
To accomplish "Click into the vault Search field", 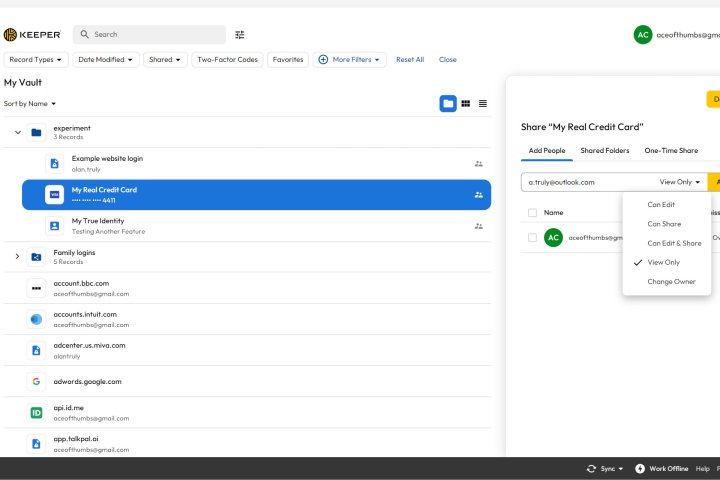I will point(155,35).
